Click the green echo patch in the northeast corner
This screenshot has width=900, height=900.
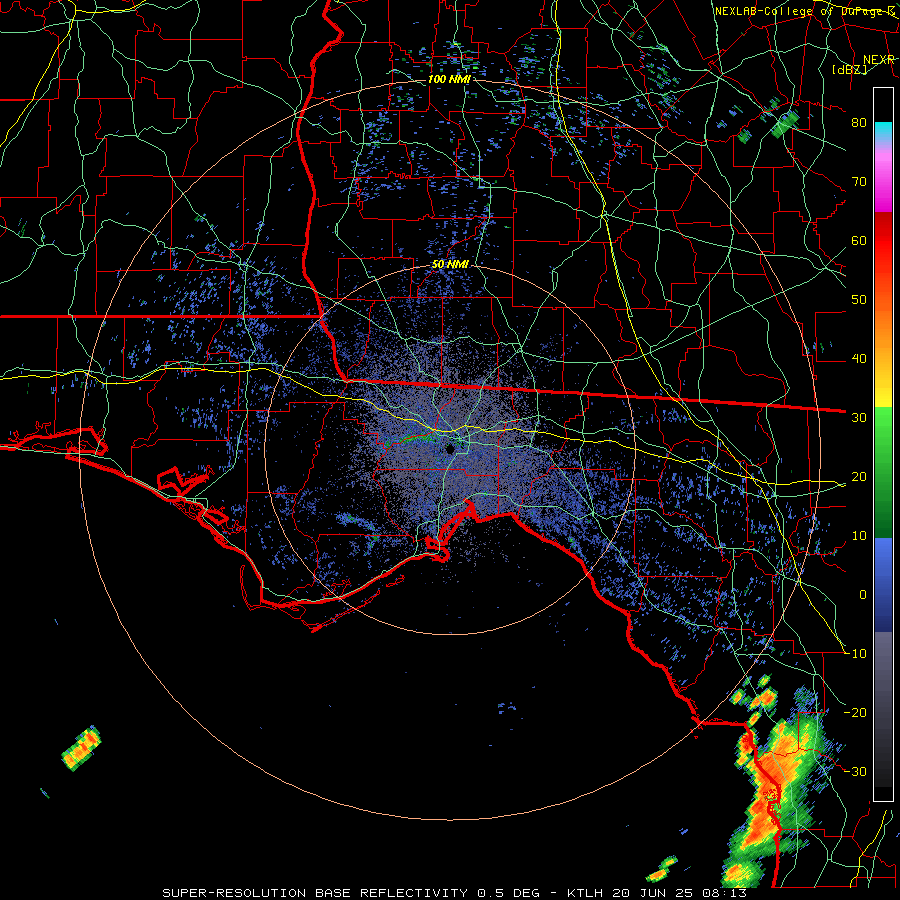tap(784, 125)
